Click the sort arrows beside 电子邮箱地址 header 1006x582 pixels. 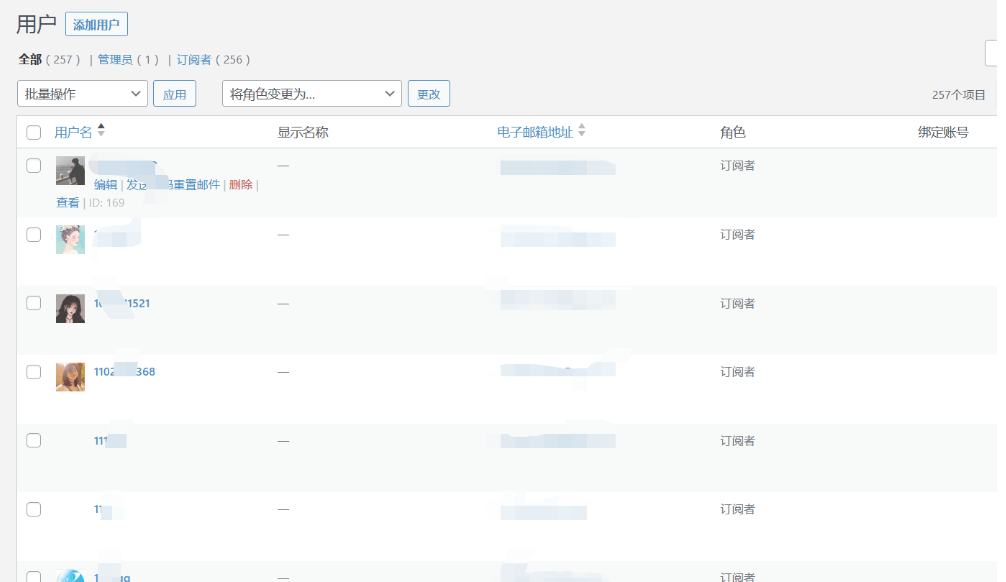tap(582, 131)
